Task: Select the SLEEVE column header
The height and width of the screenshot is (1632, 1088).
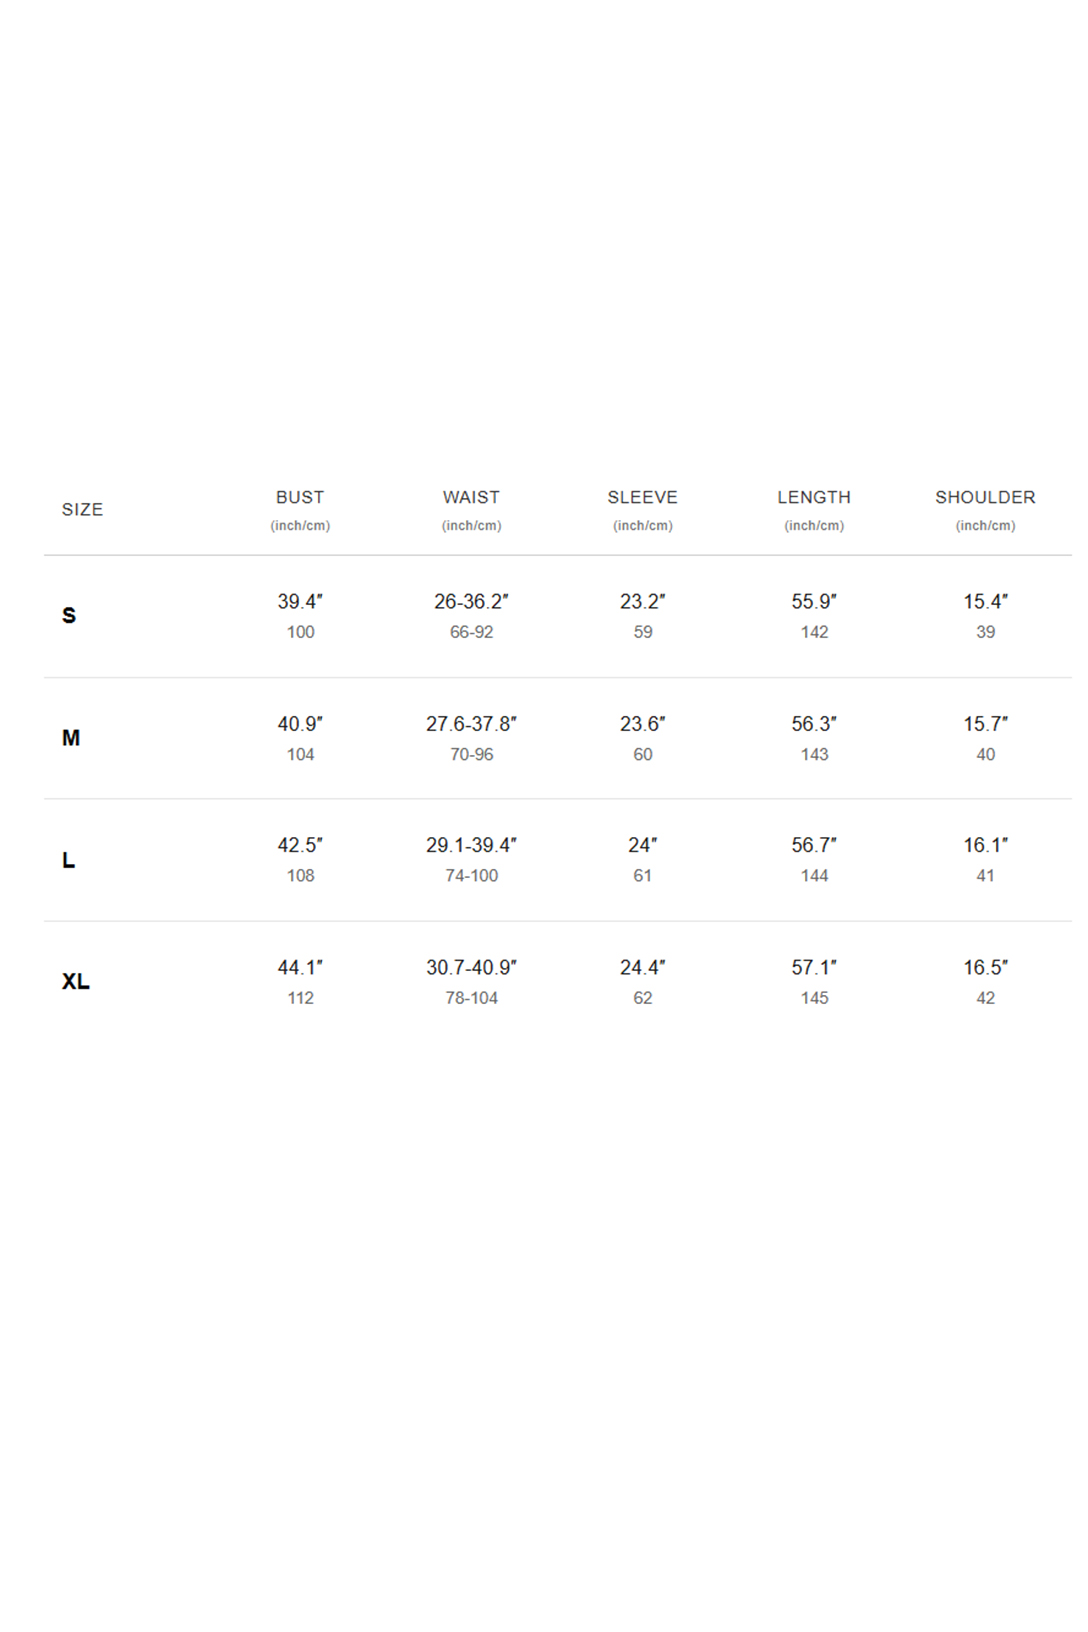Action: [x=642, y=497]
